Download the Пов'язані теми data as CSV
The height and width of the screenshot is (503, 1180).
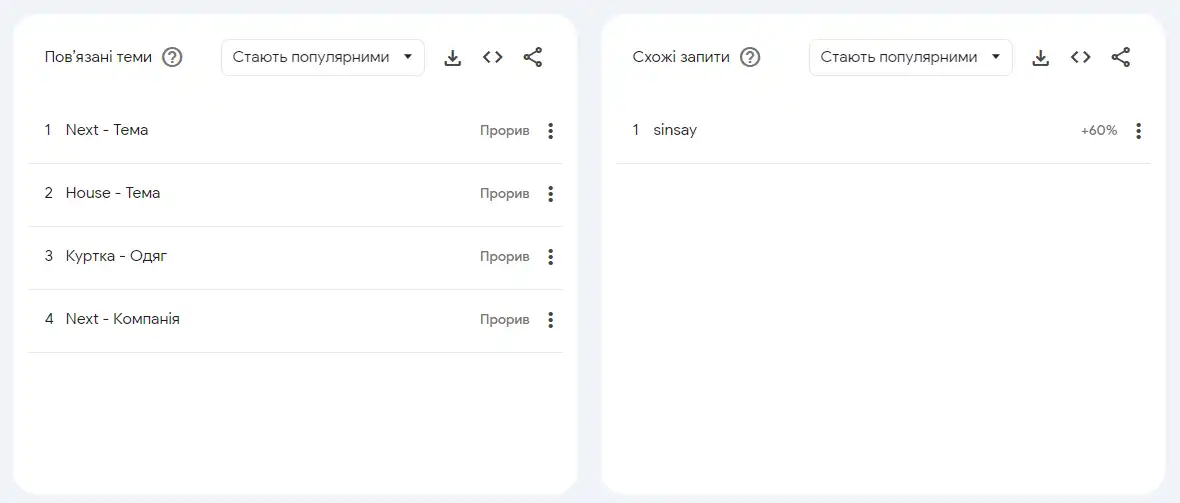(x=452, y=58)
